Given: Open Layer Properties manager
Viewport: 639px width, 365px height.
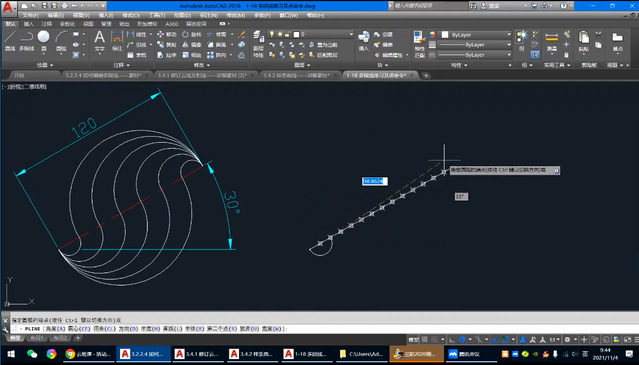Looking at the screenshot, I should 258,43.
